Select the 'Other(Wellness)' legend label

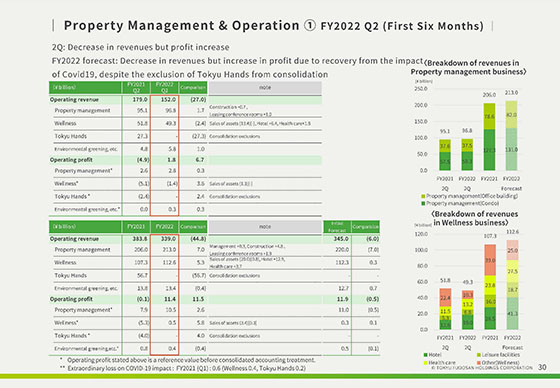click(x=500, y=362)
